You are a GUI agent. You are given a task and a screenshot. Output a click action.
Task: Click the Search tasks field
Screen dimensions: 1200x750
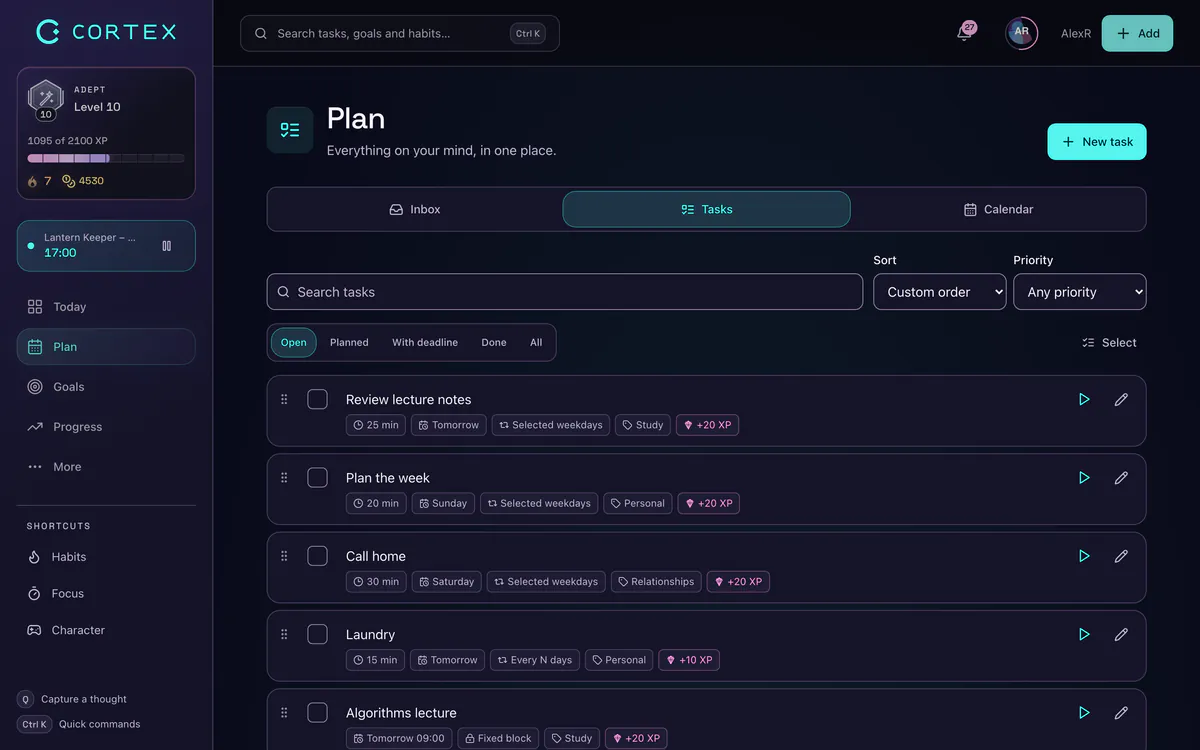[x=565, y=292]
